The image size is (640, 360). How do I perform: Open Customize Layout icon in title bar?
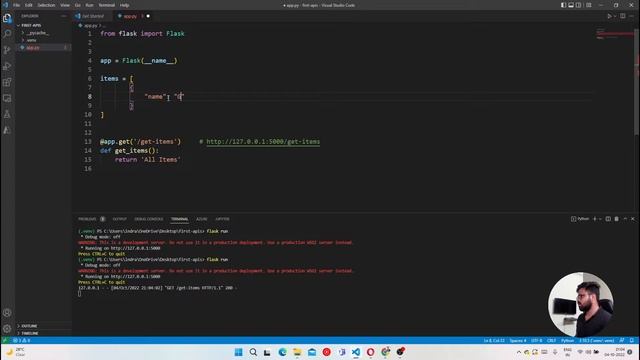coord(589,5)
